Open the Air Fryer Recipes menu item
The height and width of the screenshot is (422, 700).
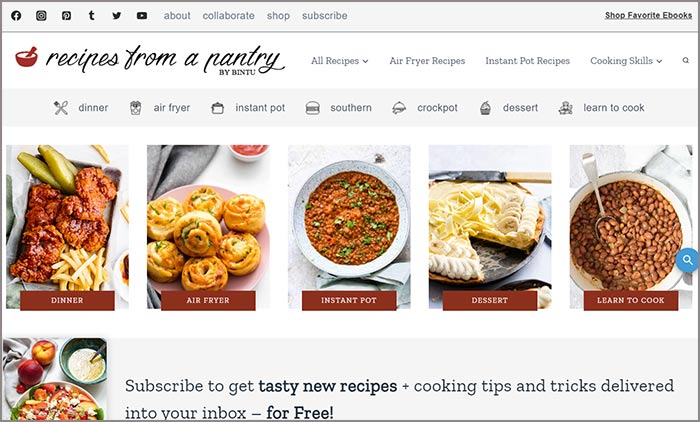click(427, 61)
